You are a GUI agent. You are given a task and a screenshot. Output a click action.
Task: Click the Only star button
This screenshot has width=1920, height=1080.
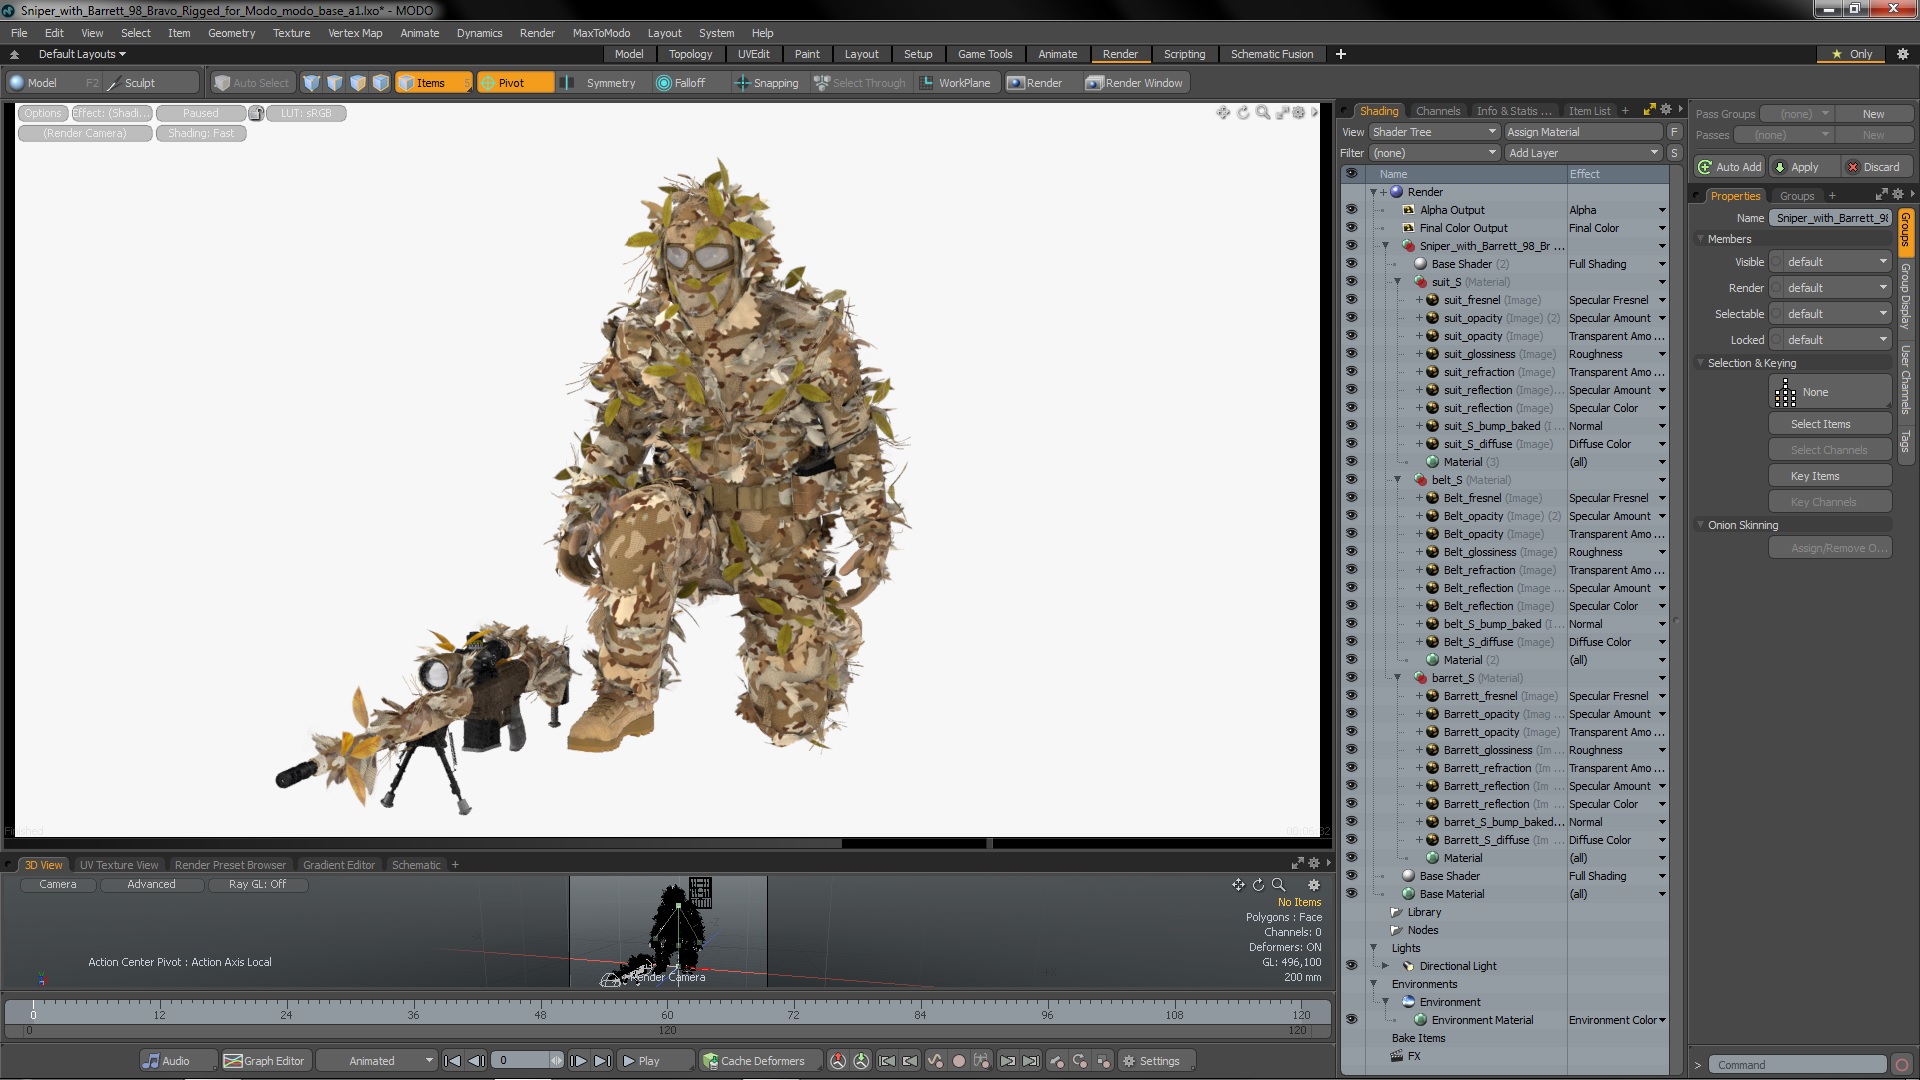point(1852,54)
